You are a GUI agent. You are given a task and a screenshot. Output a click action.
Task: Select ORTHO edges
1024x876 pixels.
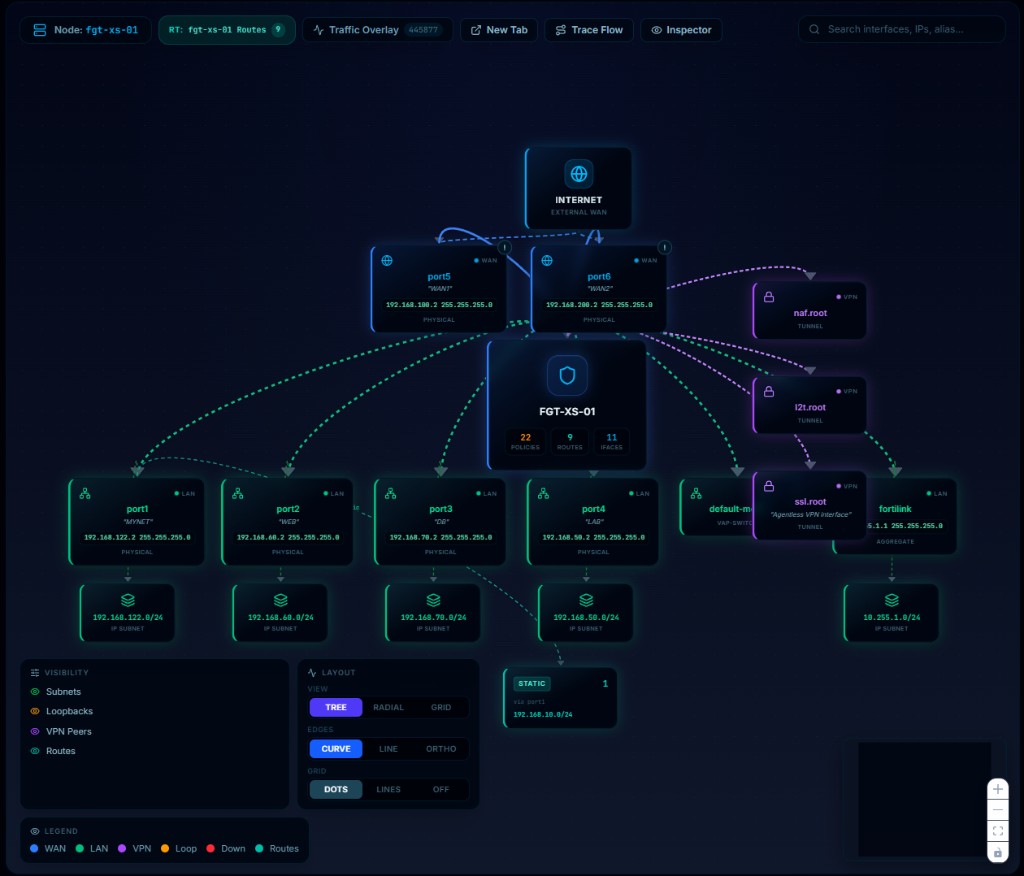pos(441,749)
